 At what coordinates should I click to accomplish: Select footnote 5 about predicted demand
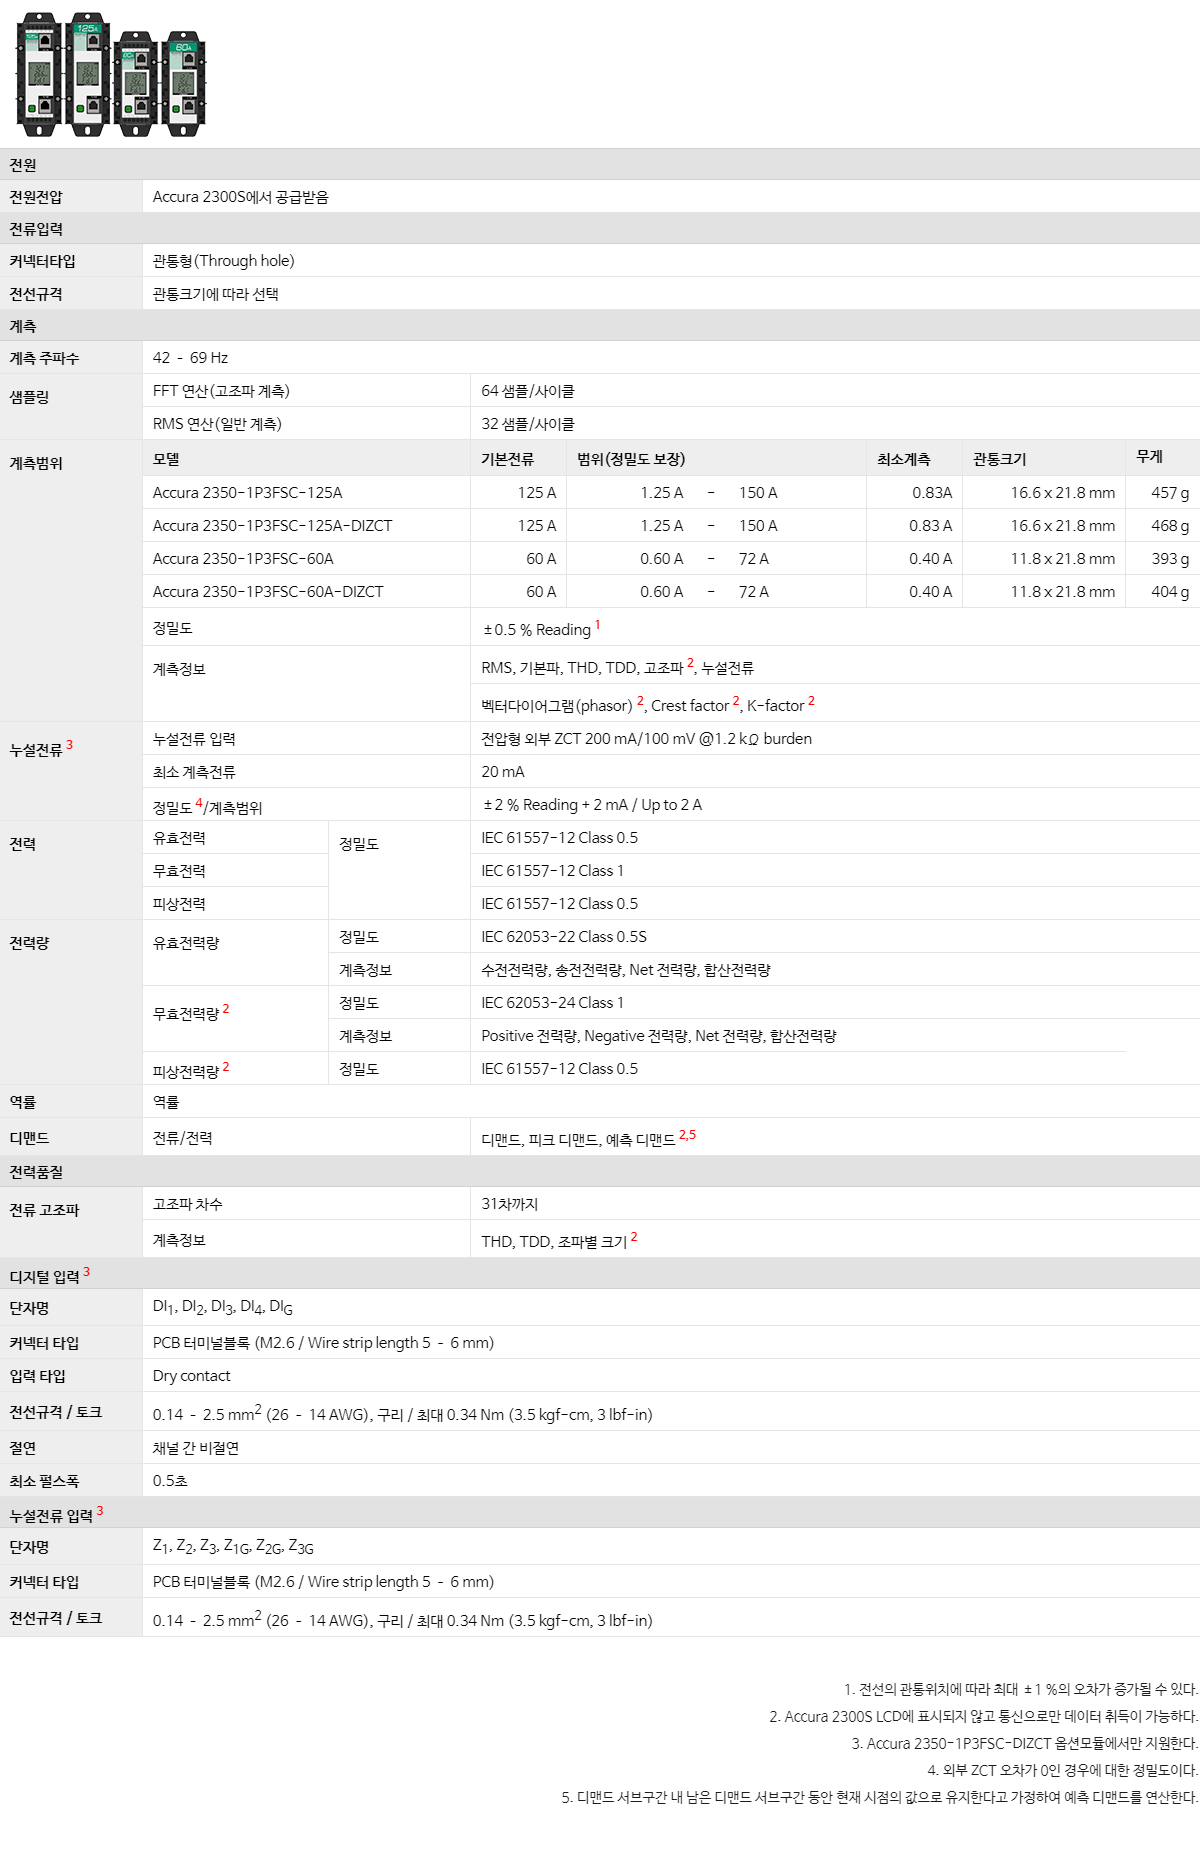click(x=879, y=1797)
